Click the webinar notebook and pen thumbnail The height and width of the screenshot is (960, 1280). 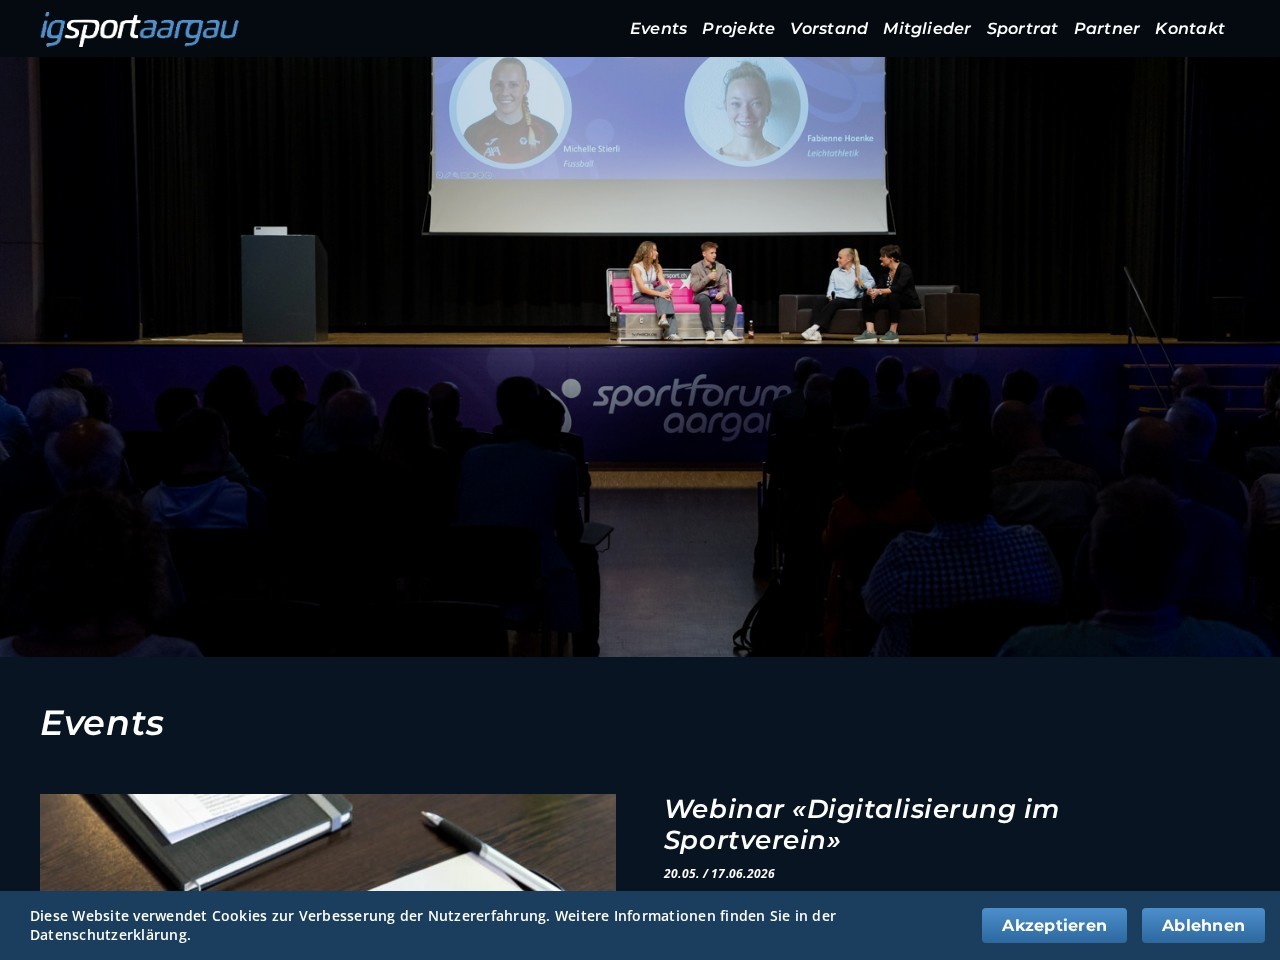(327, 842)
